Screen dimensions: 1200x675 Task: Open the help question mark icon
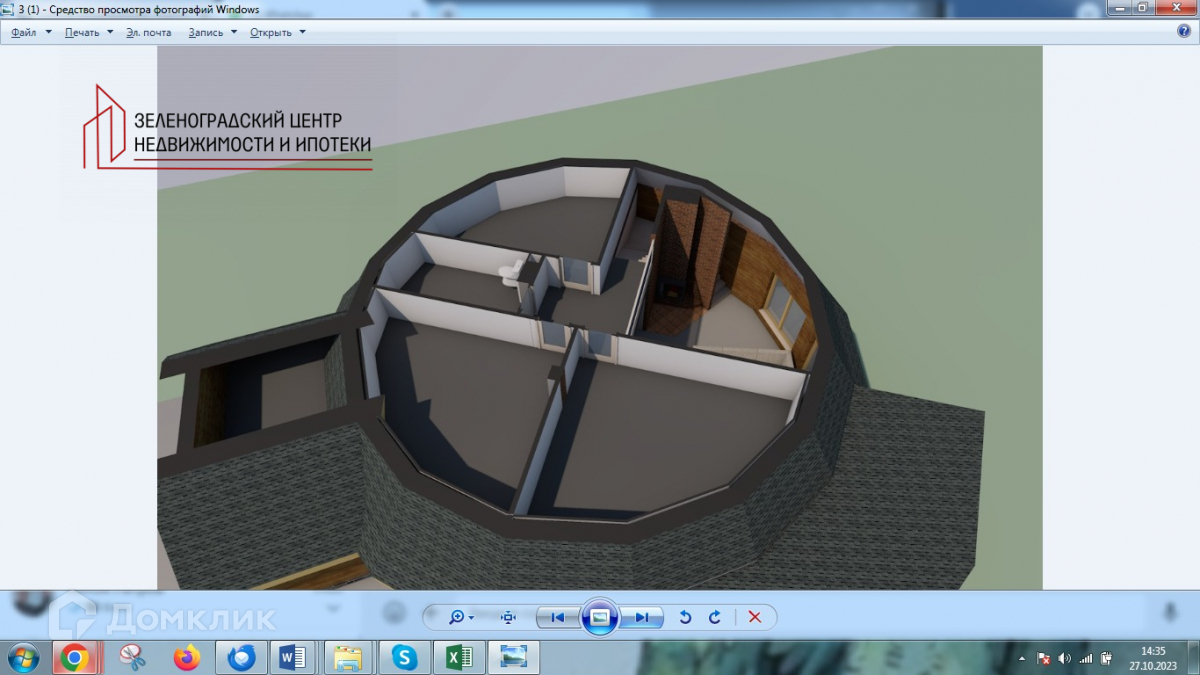(1184, 31)
